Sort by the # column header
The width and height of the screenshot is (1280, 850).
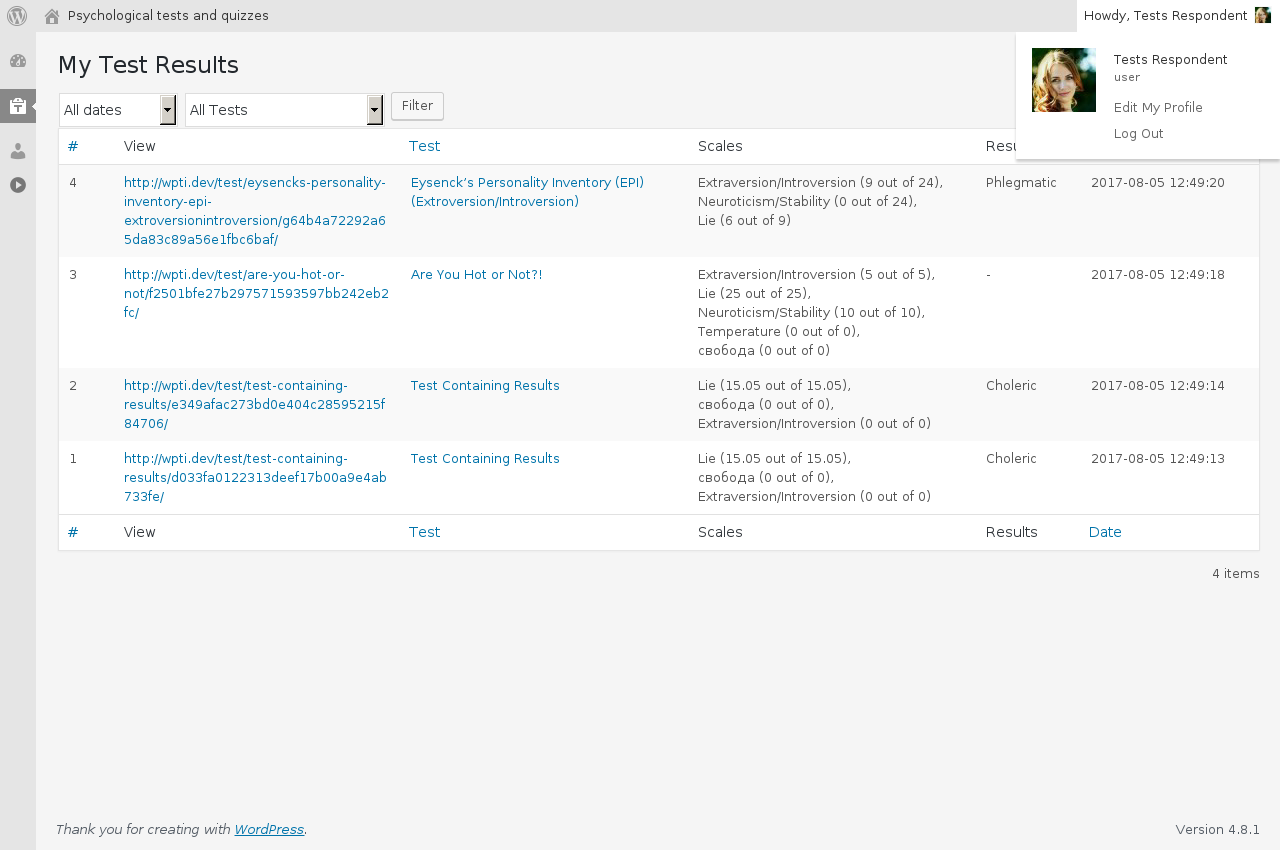(73, 146)
